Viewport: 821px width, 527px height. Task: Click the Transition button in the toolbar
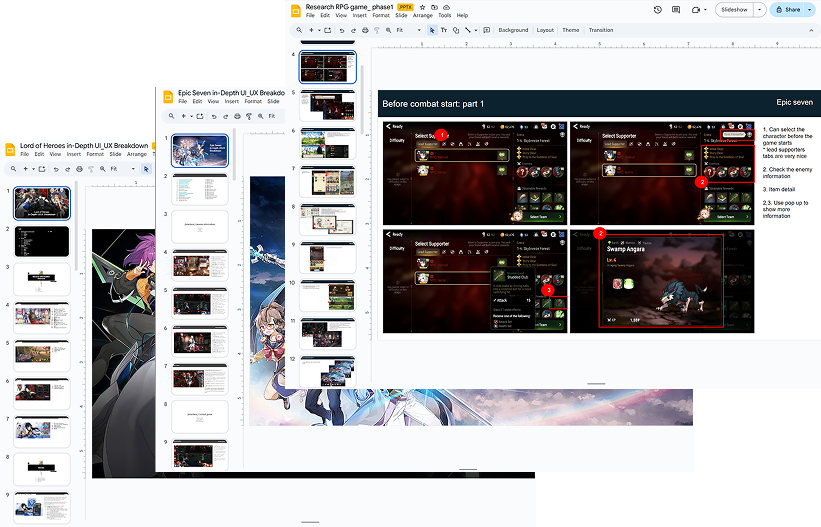tap(601, 30)
